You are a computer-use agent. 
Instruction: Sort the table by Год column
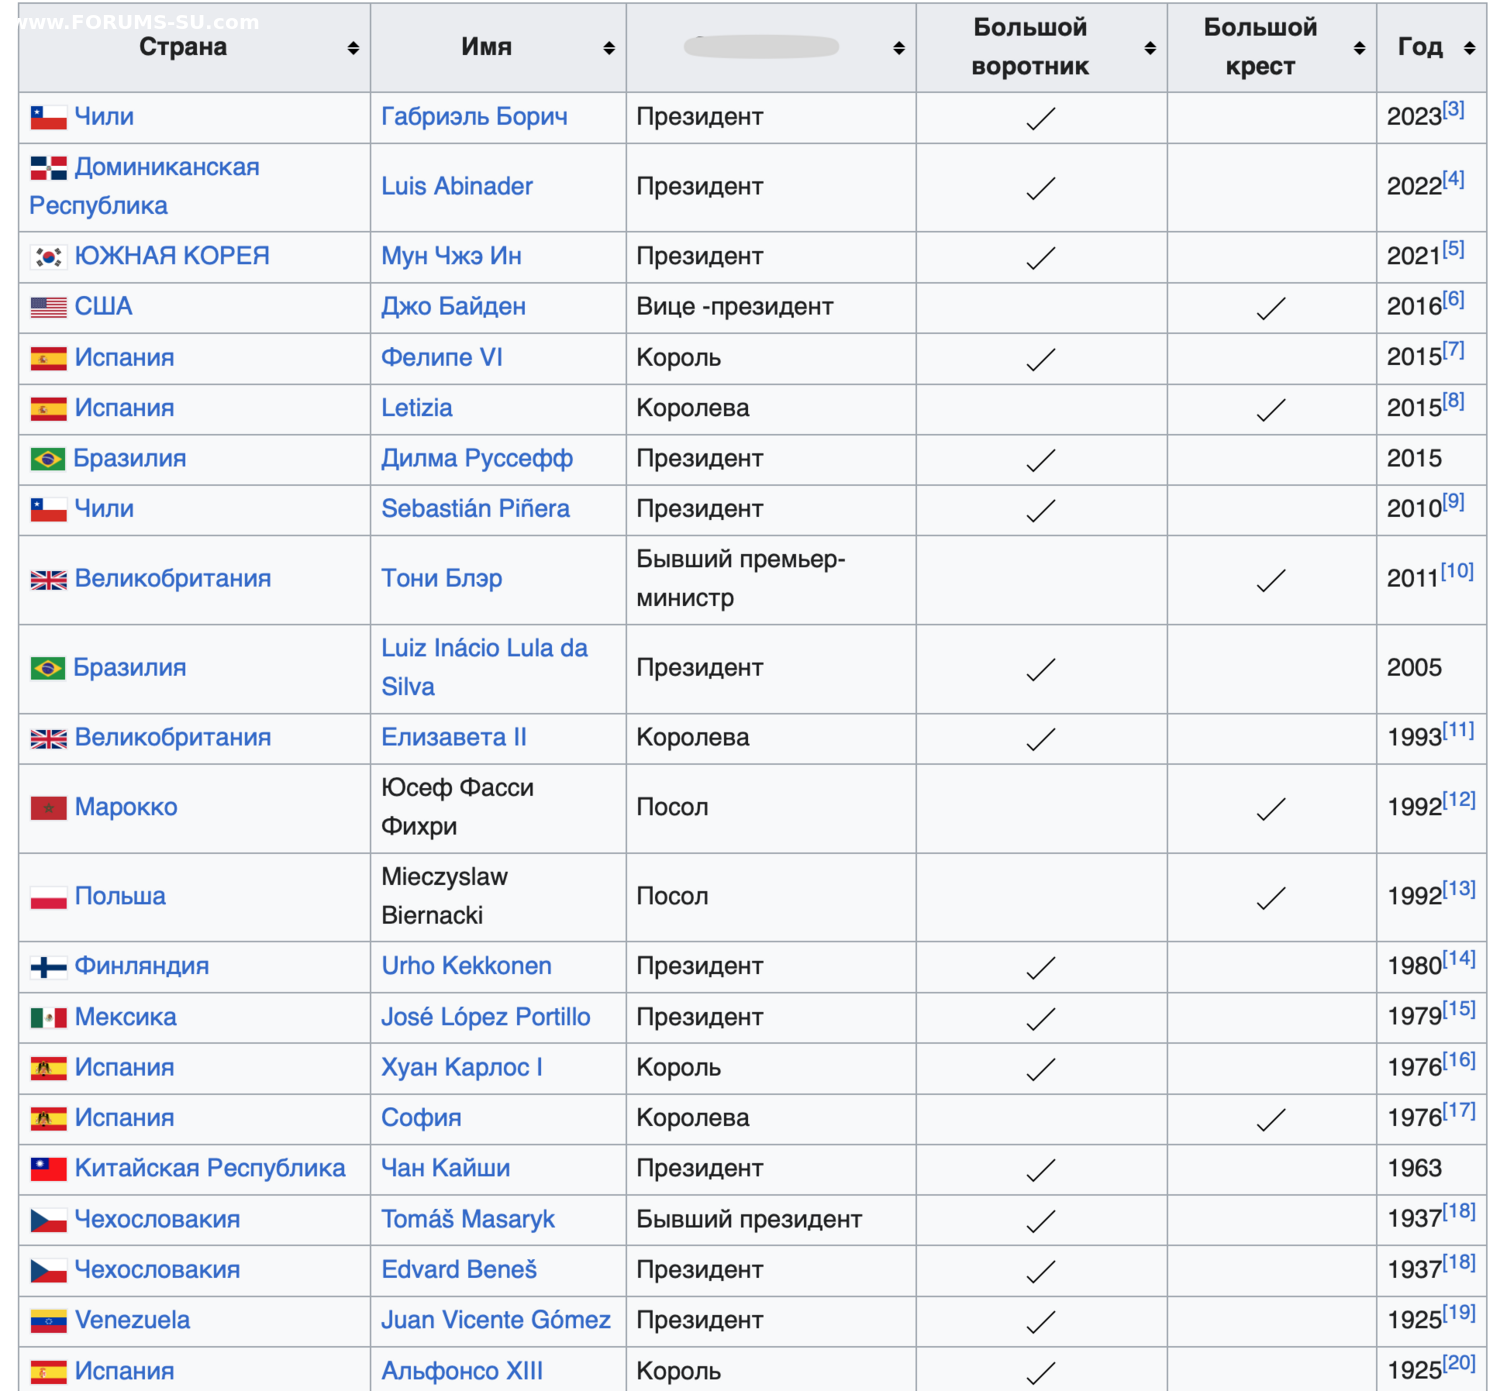1468,48
